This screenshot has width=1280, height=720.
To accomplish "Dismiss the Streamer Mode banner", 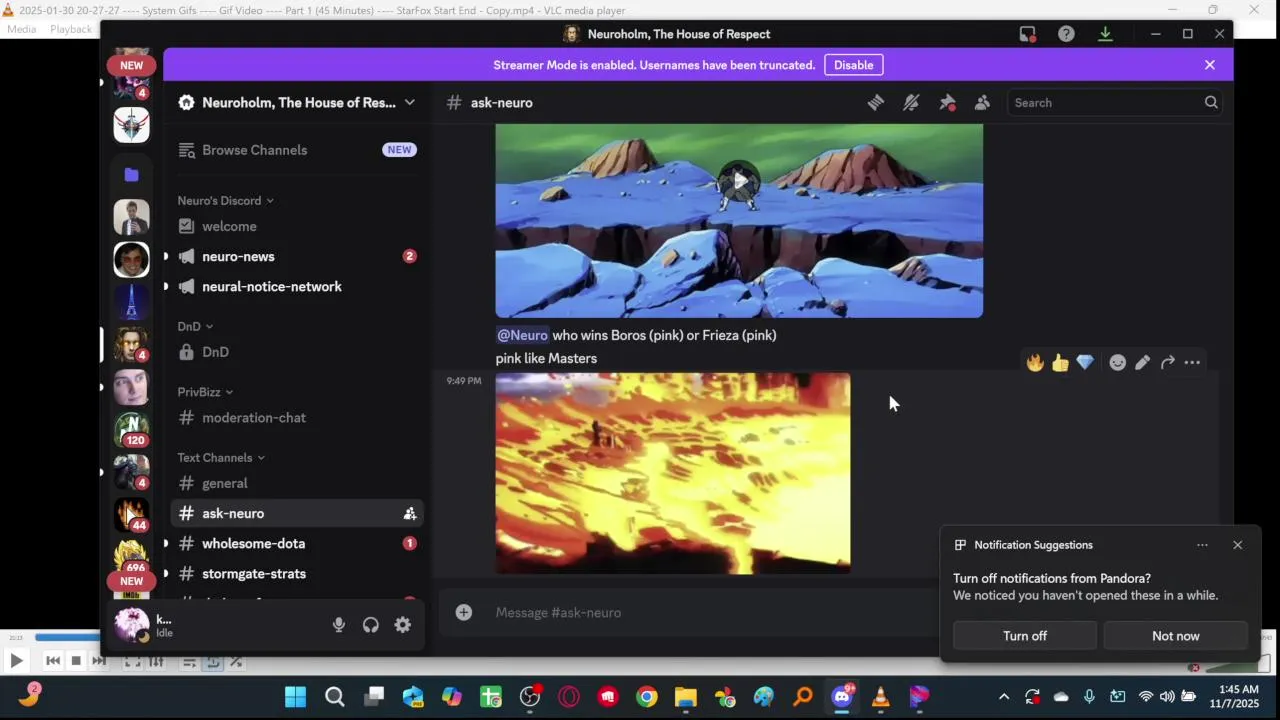I will click(1209, 65).
